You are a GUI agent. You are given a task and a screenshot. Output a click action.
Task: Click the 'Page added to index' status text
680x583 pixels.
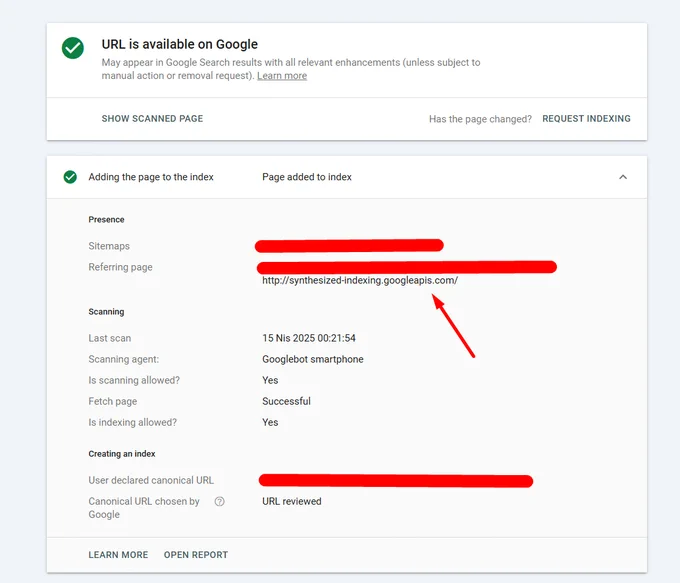[307, 177]
